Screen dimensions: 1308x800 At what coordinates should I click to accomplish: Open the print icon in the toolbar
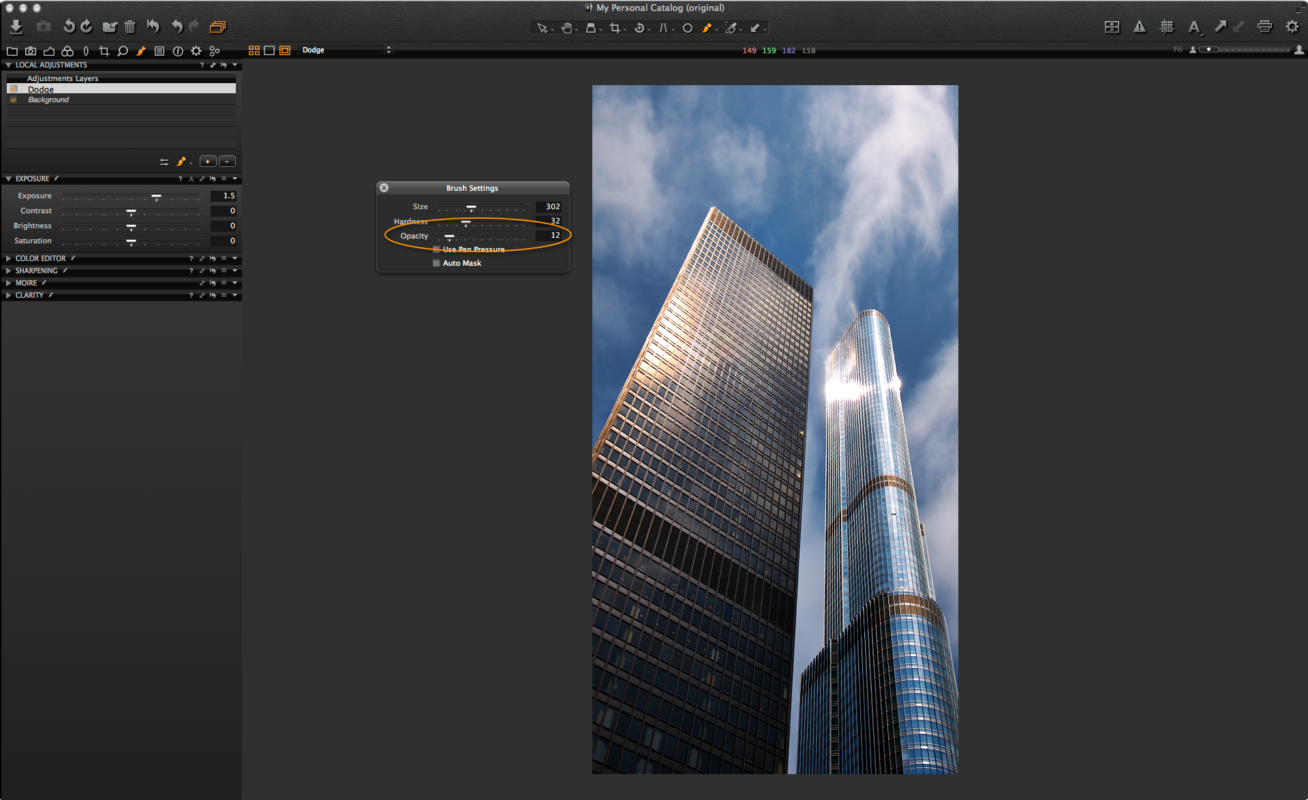coord(1264,26)
